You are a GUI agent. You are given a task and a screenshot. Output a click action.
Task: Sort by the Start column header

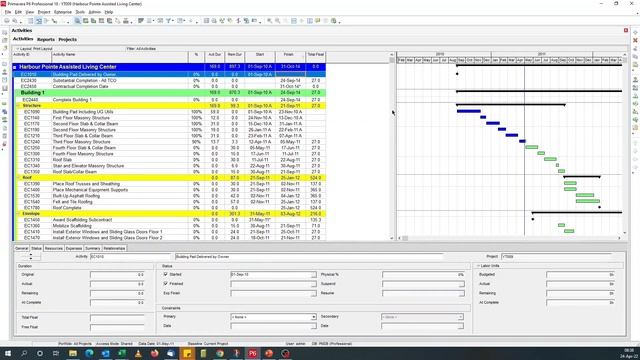(260, 56)
